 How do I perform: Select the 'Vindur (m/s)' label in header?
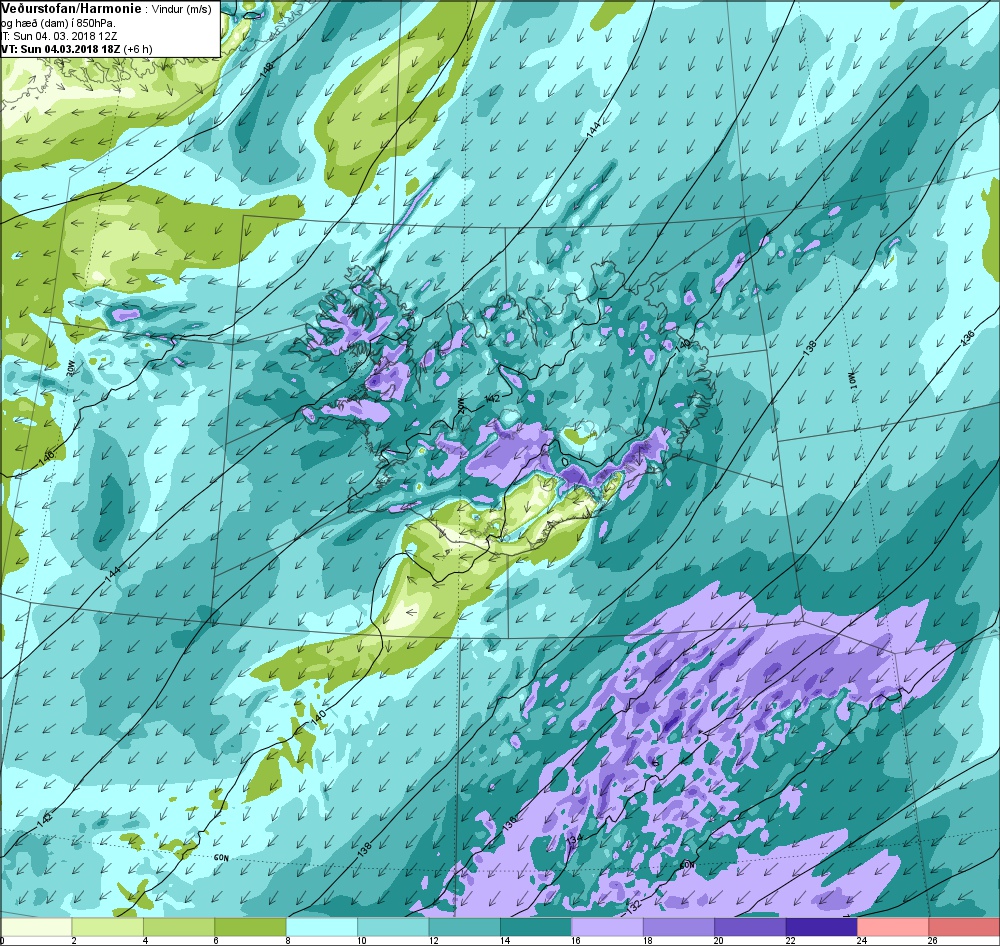(182, 10)
